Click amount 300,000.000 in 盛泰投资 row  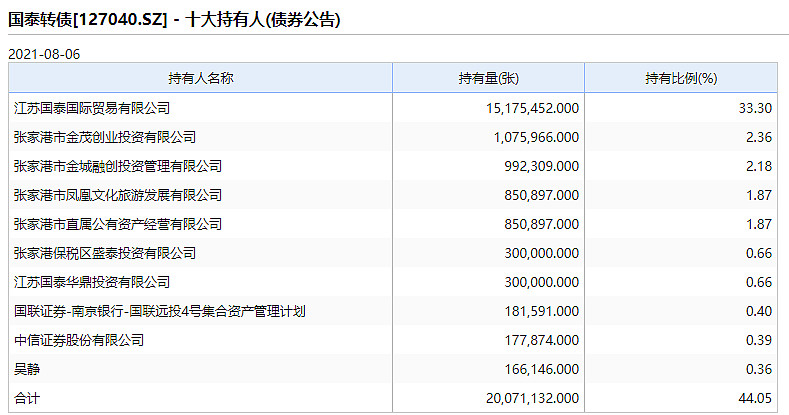tap(541, 253)
